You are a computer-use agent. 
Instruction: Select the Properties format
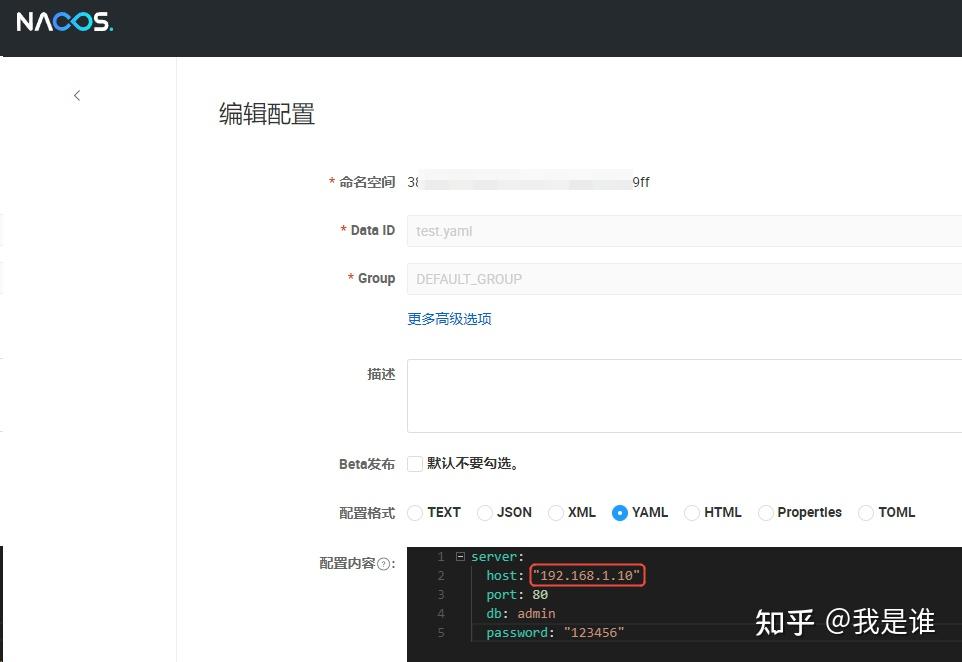click(765, 512)
